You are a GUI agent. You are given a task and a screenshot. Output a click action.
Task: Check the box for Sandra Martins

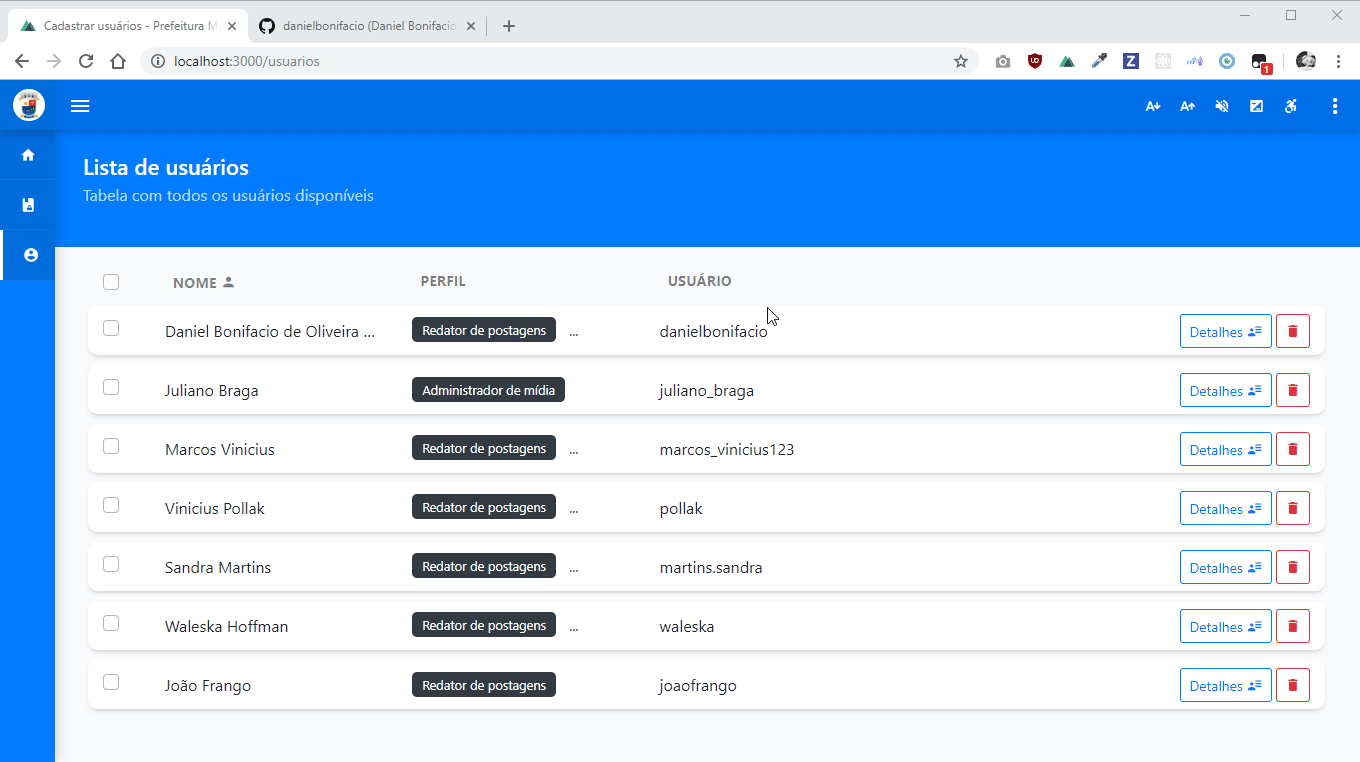pos(111,564)
